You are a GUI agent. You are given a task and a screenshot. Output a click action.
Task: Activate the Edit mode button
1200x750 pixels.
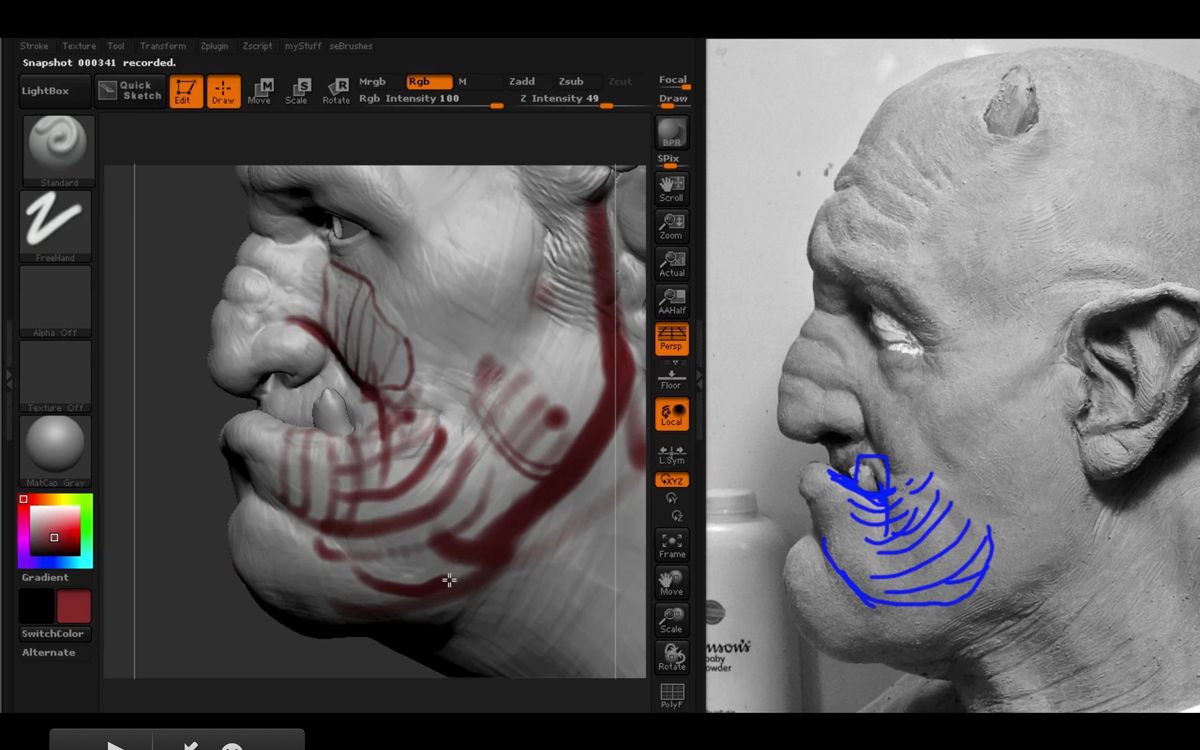(186, 91)
